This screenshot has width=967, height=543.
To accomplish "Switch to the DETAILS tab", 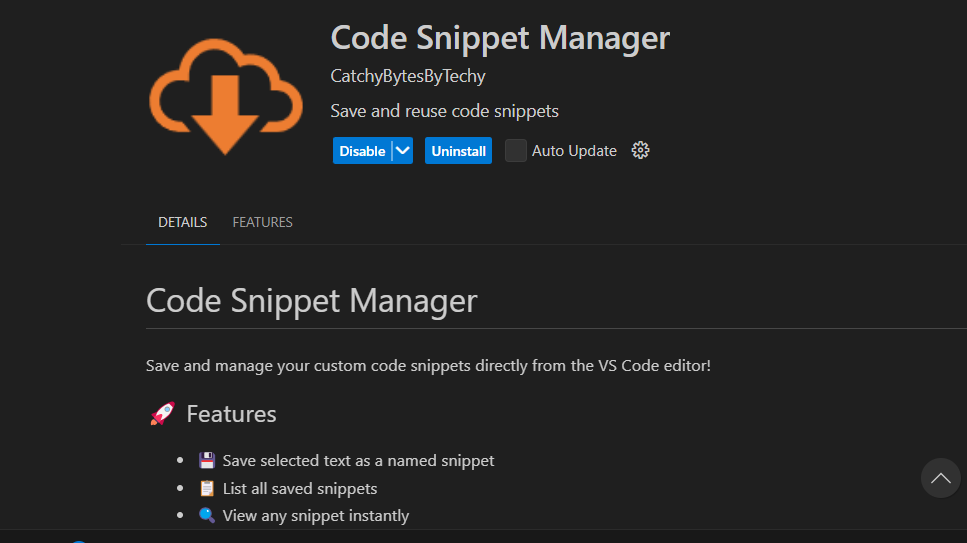I will pos(183,222).
